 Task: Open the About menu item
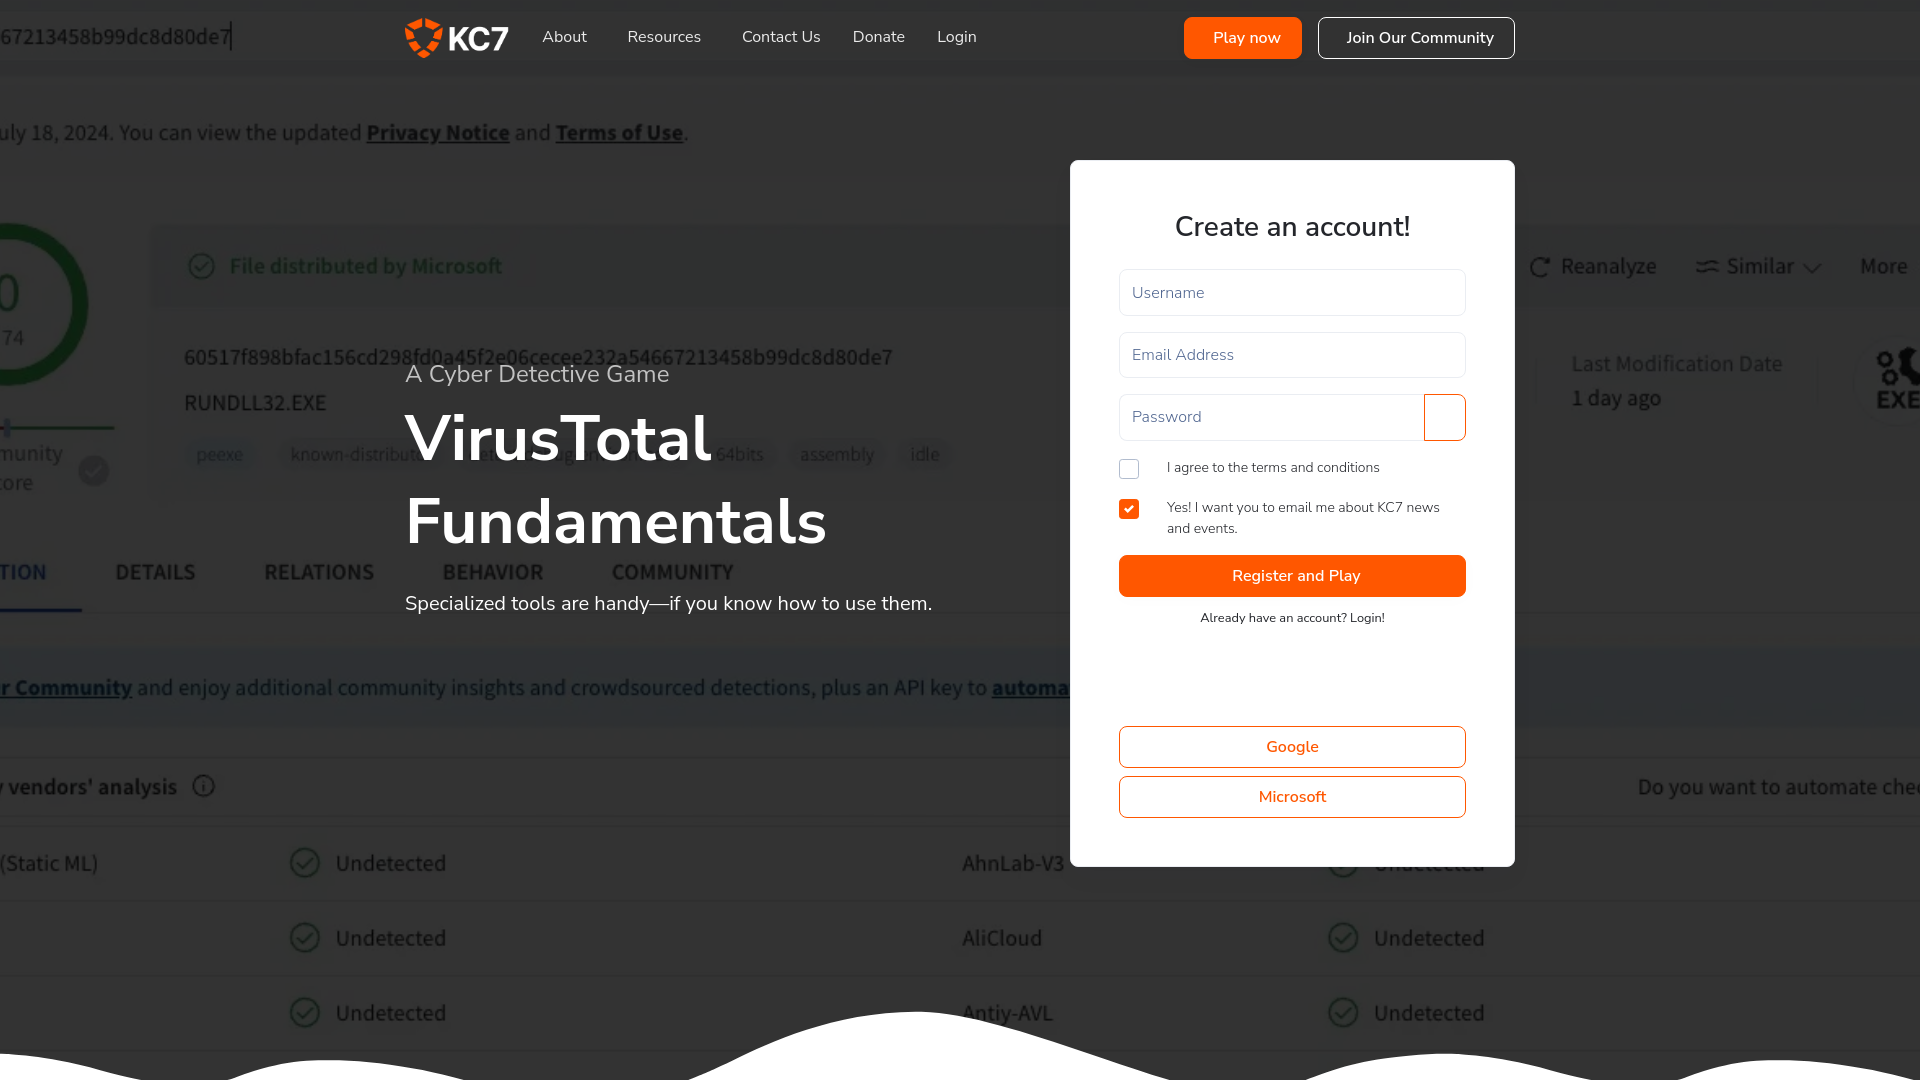click(x=564, y=36)
